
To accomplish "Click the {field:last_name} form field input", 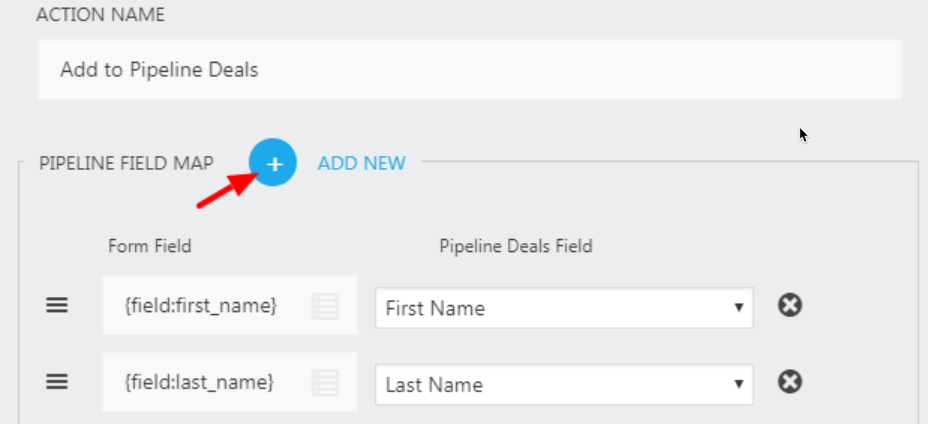I will 200,382.
